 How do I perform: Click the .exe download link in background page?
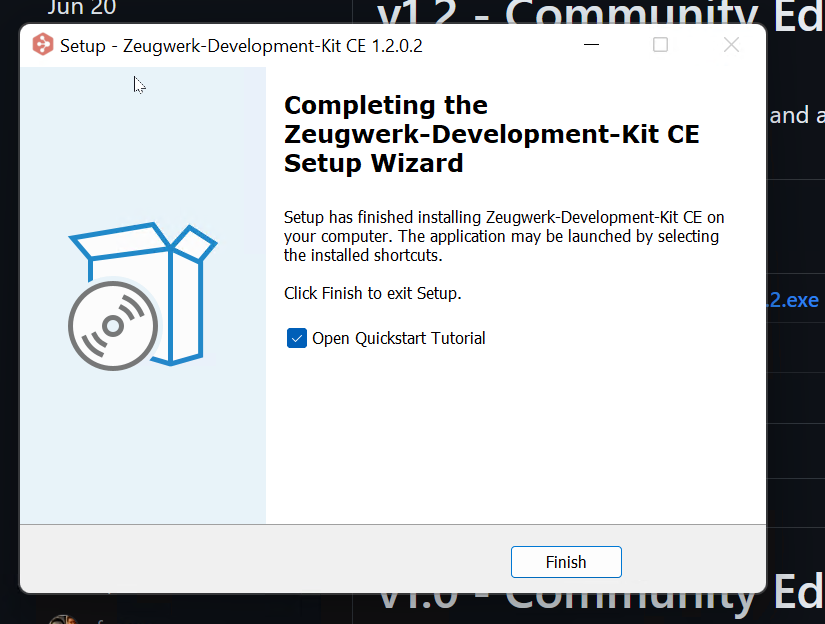pyautogui.click(x=794, y=300)
